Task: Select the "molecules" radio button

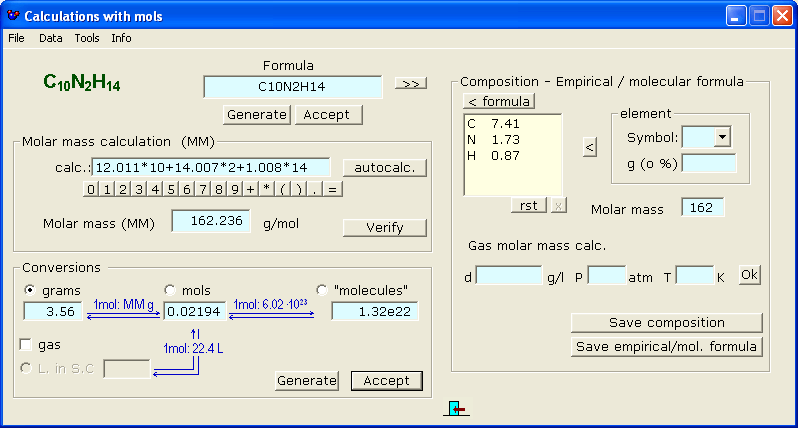Action: click(x=322, y=290)
